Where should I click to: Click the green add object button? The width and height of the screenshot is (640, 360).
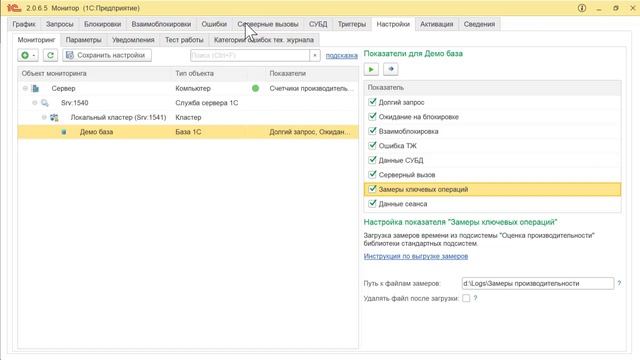tap(28, 55)
